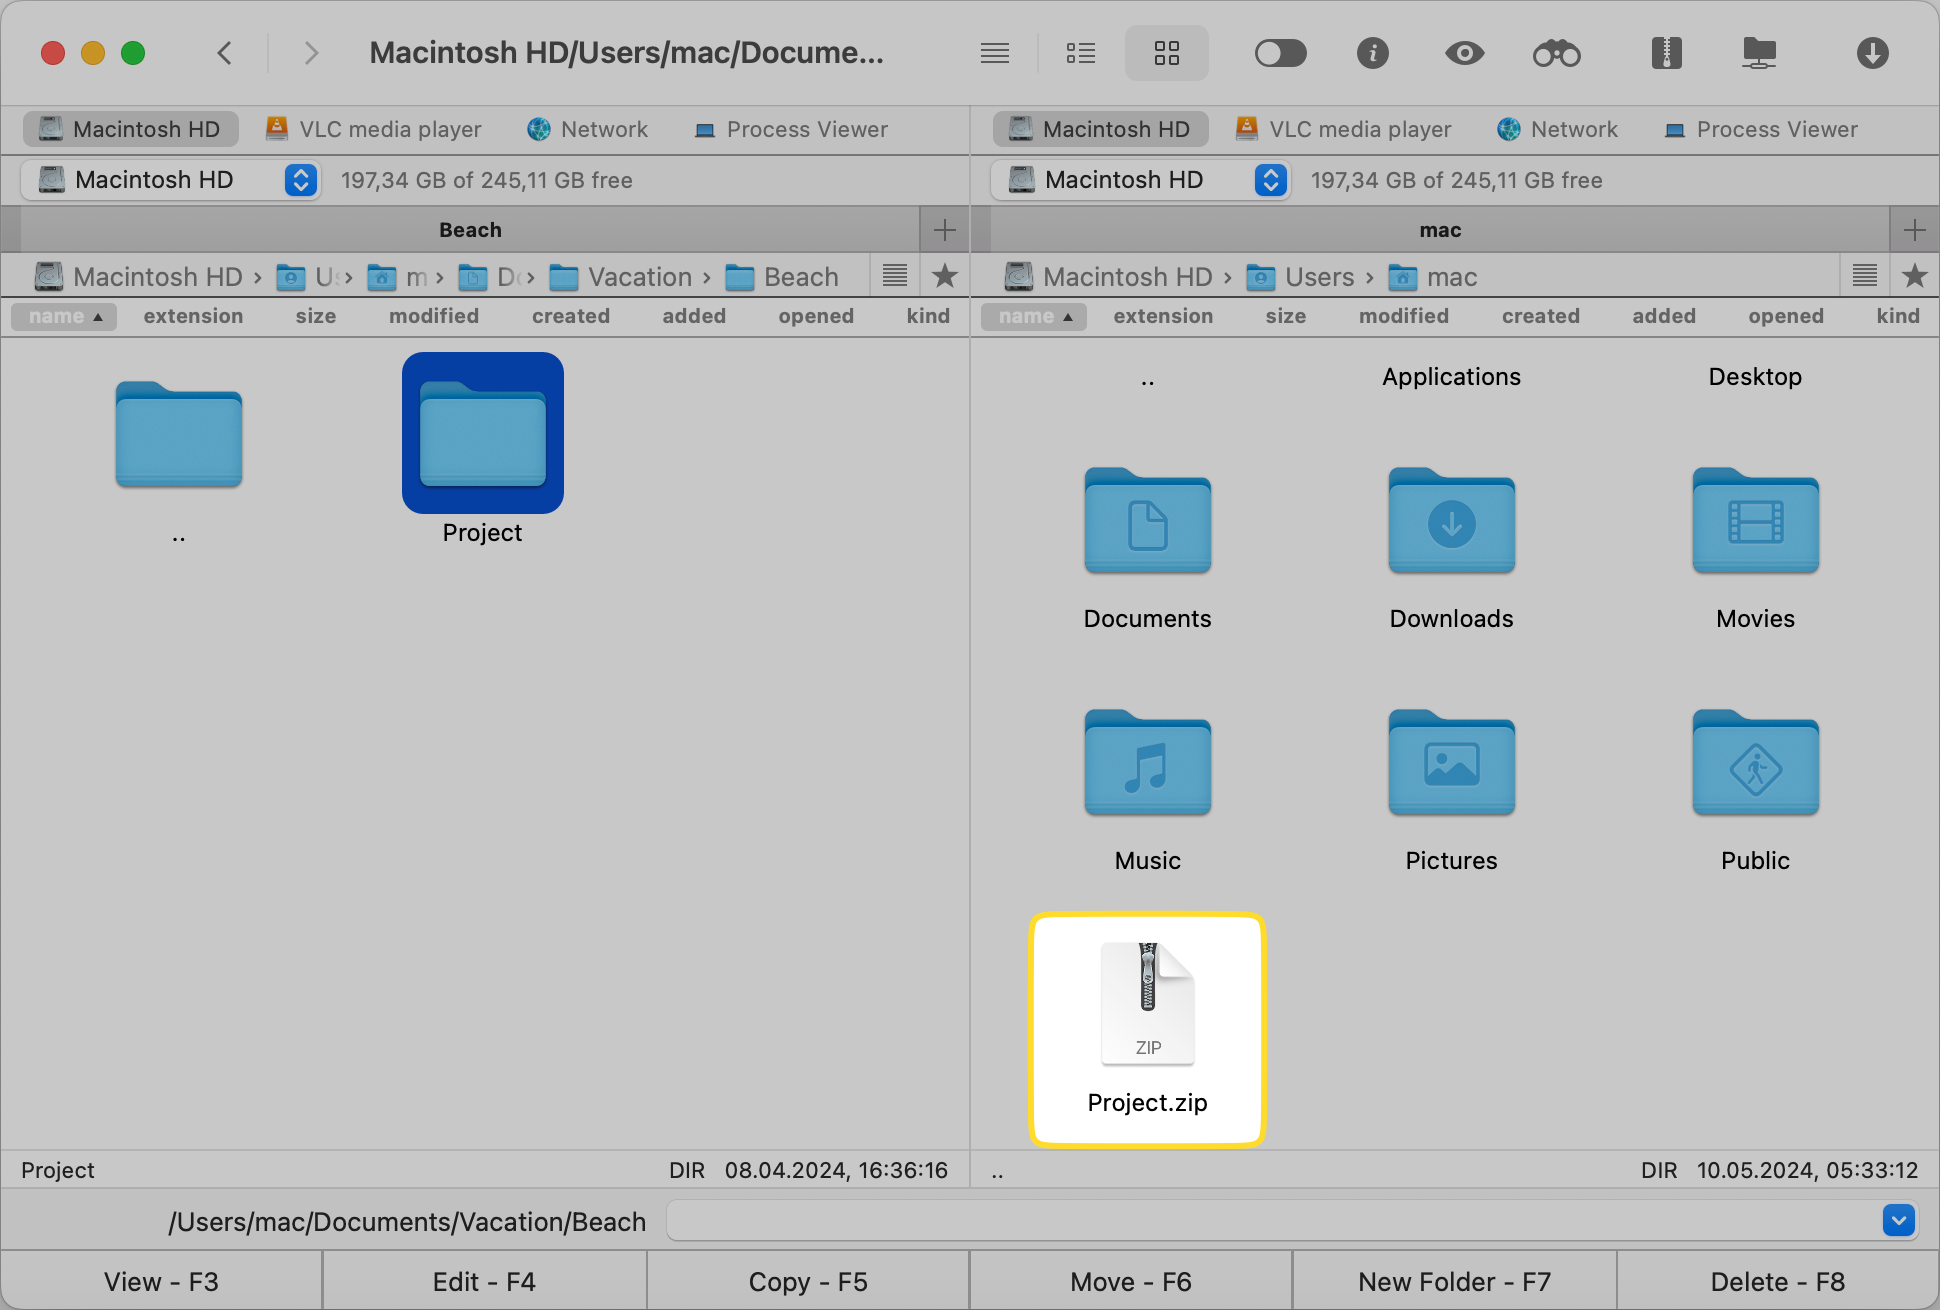
Task: Toggle hidden files with the eye icon
Action: 1464,53
